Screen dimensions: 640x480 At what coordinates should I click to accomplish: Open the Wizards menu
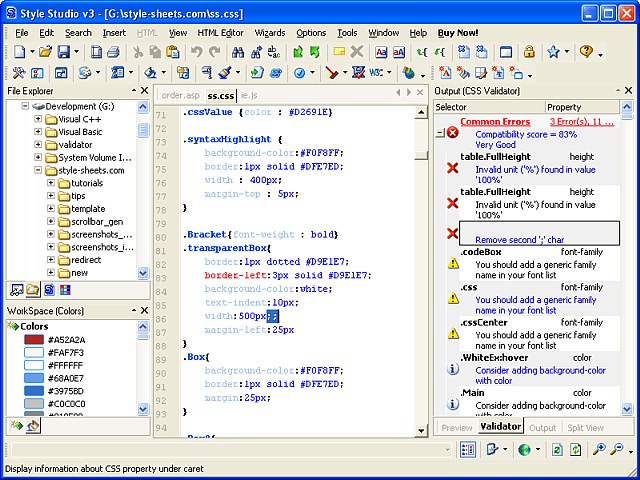tap(270, 33)
